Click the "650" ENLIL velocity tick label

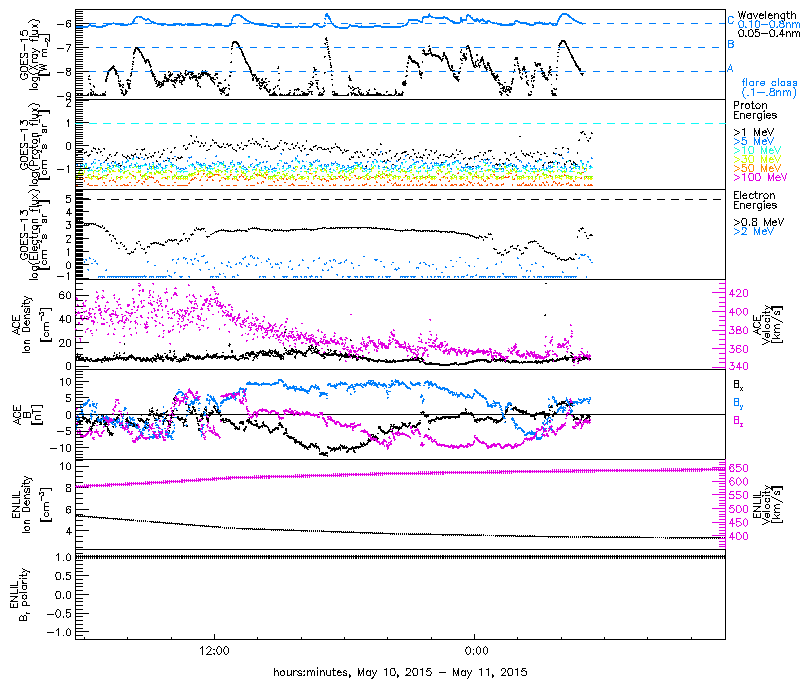[x=738, y=468]
